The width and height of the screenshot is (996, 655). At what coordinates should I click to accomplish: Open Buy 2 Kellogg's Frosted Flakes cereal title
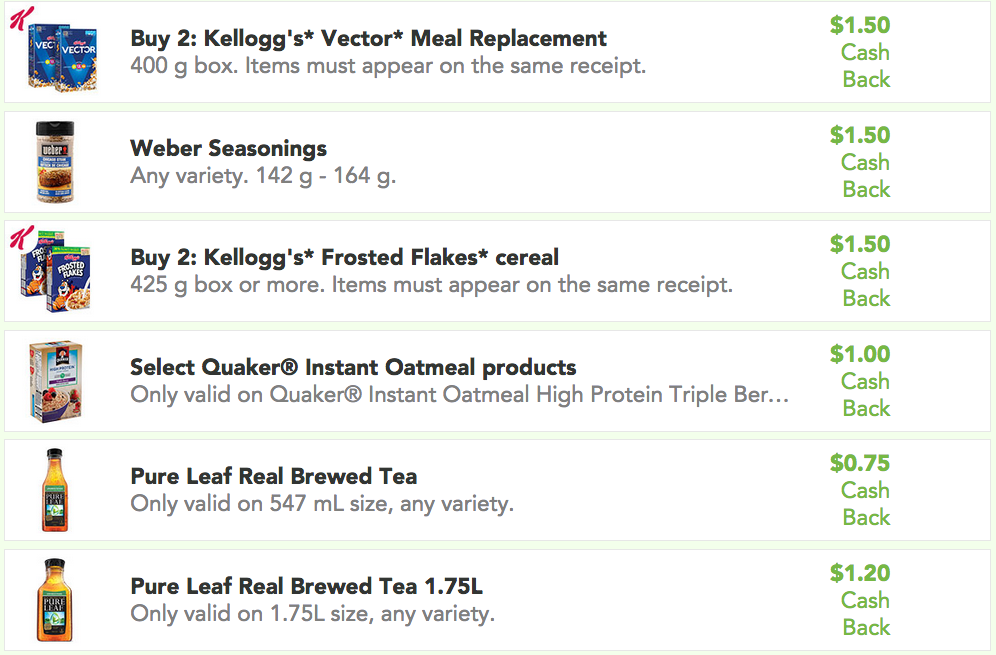tap(344, 258)
